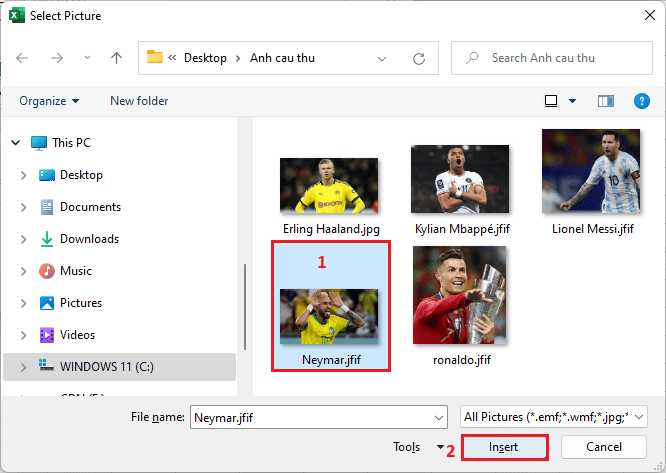
Task: Open the Organize menu
Action: coord(49,101)
